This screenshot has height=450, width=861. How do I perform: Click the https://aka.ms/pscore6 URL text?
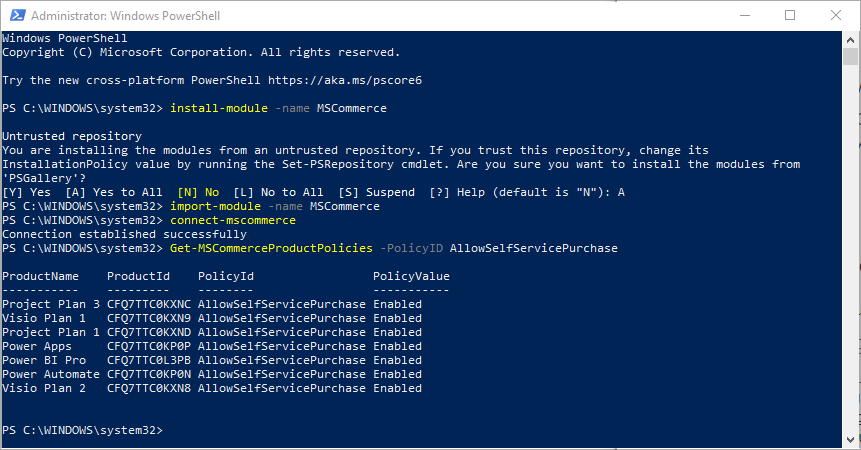345,80
